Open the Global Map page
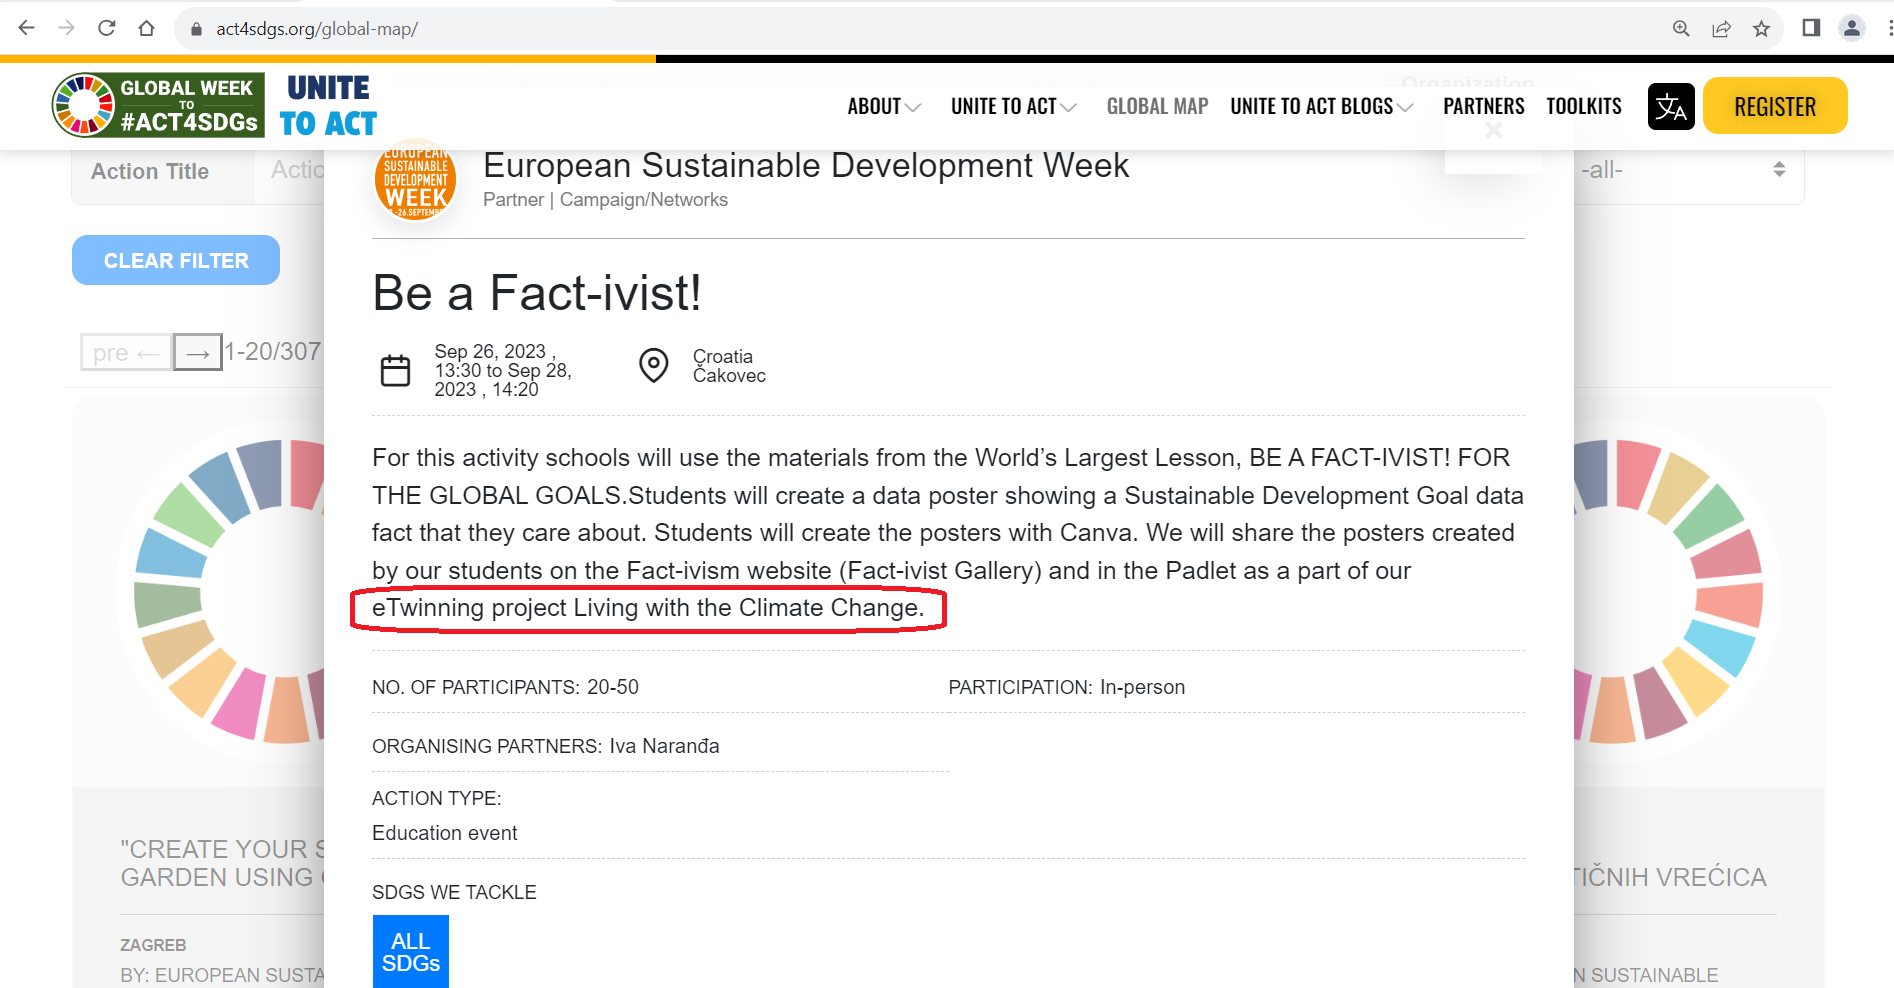The width and height of the screenshot is (1894, 988). 1157,106
